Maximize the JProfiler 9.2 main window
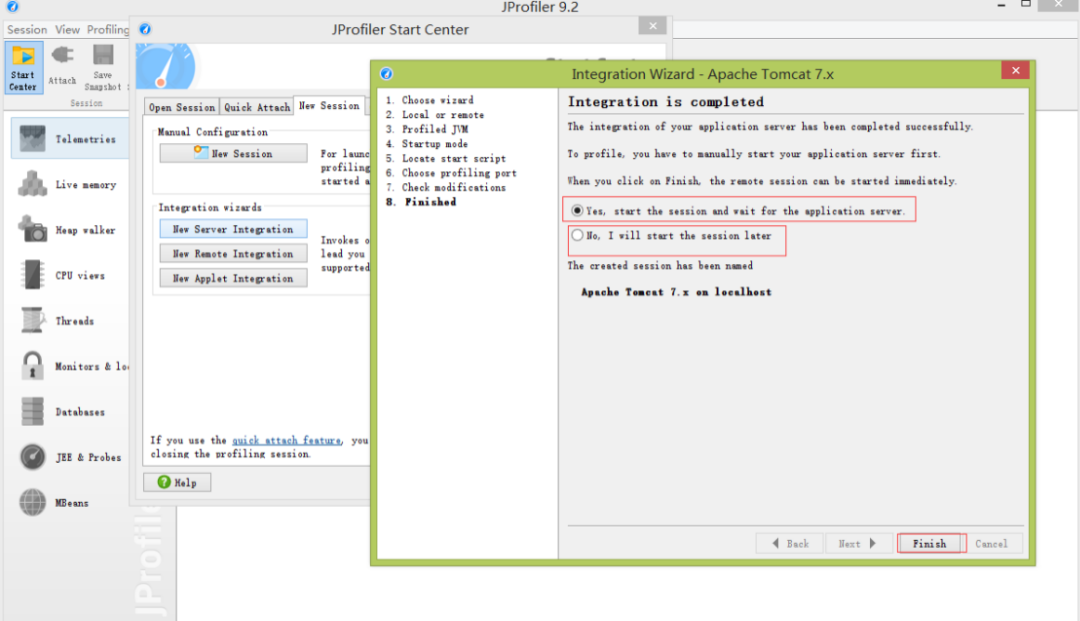This screenshot has width=1080, height=621. point(1026,4)
